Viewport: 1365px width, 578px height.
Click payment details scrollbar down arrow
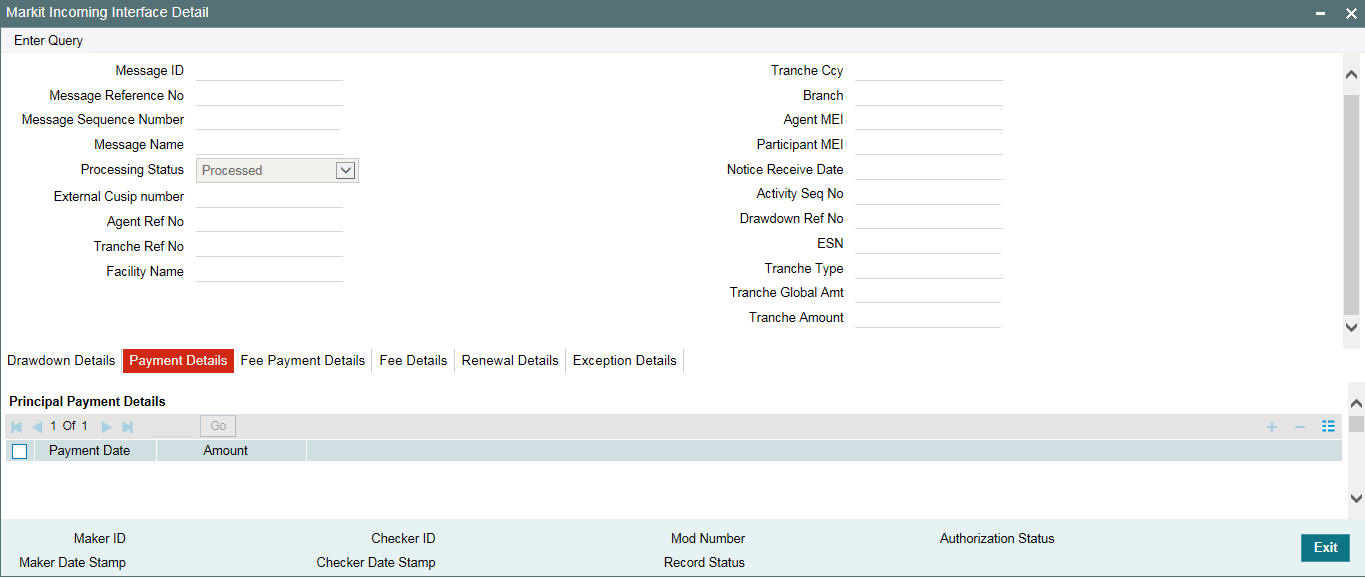pos(1356,497)
